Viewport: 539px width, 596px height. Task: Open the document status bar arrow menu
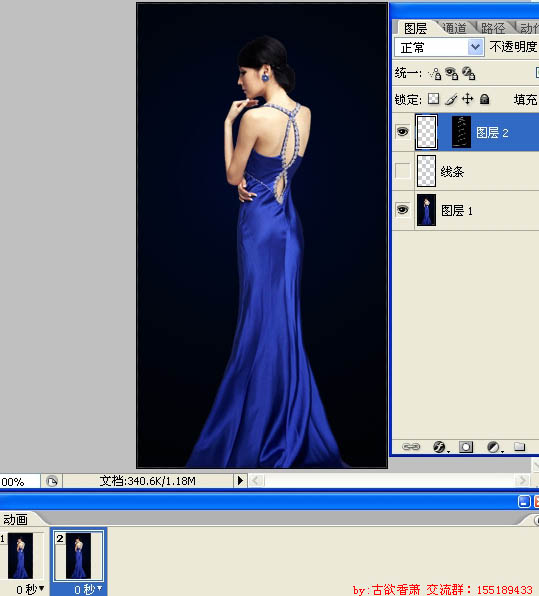pos(240,481)
